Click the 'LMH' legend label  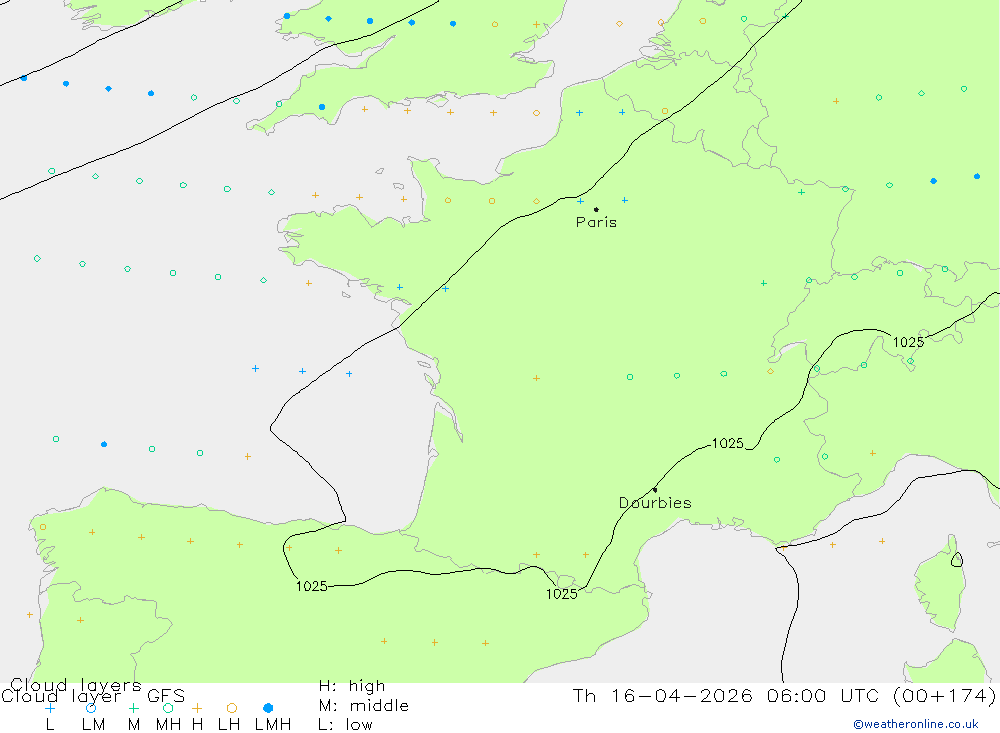273,725
